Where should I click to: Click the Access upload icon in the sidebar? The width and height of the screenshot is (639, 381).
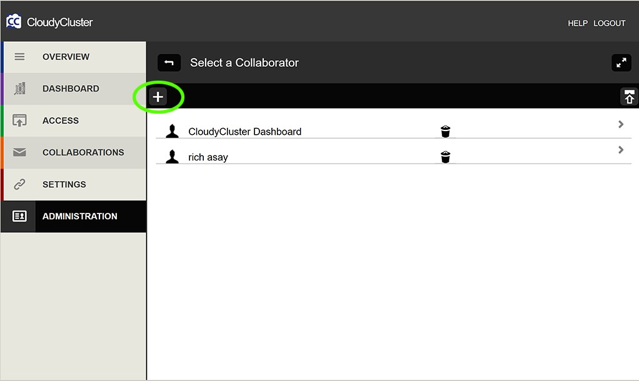[x=20, y=121]
